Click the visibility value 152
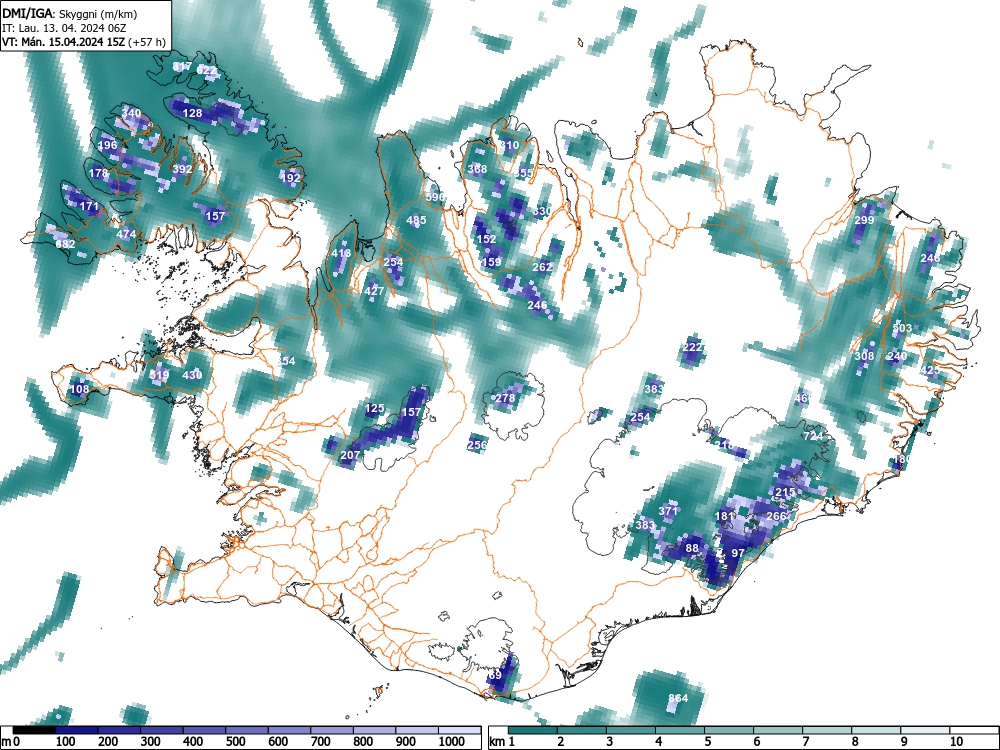The width and height of the screenshot is (1000, 750). pos(487,239)
